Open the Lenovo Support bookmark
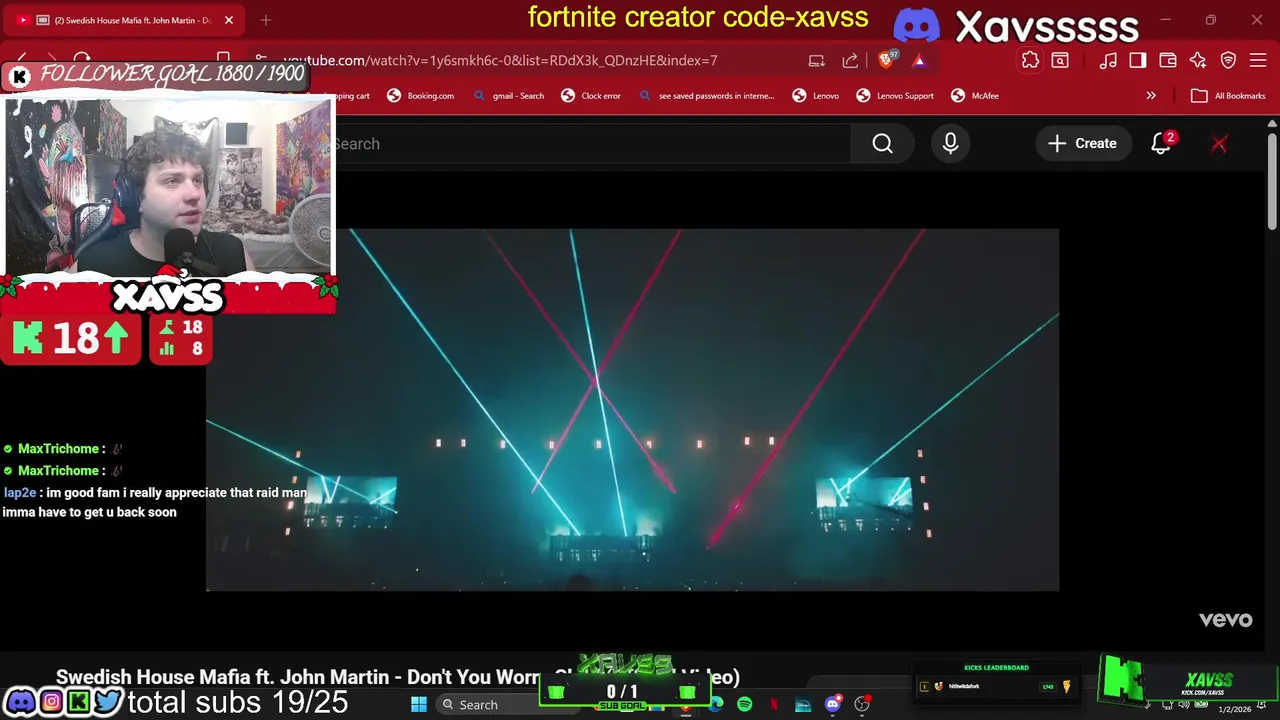 click(x=895, y=96)
